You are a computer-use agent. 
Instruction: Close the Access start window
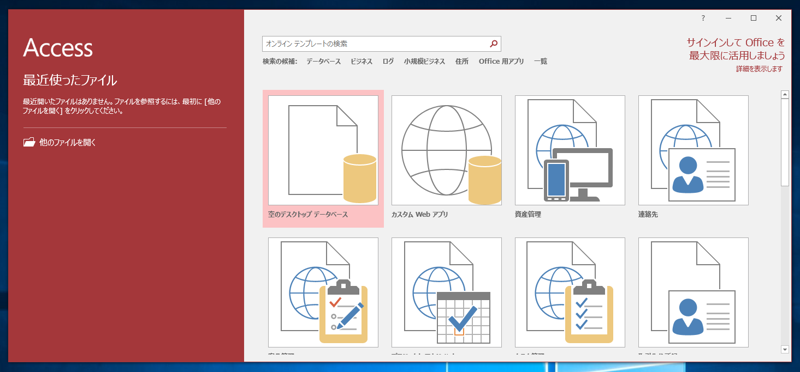(x=779, y=18)
